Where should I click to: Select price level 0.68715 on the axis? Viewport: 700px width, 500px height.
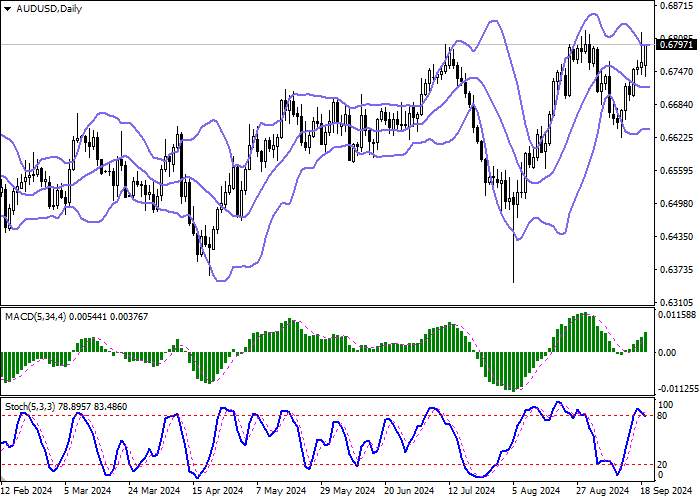676,6
